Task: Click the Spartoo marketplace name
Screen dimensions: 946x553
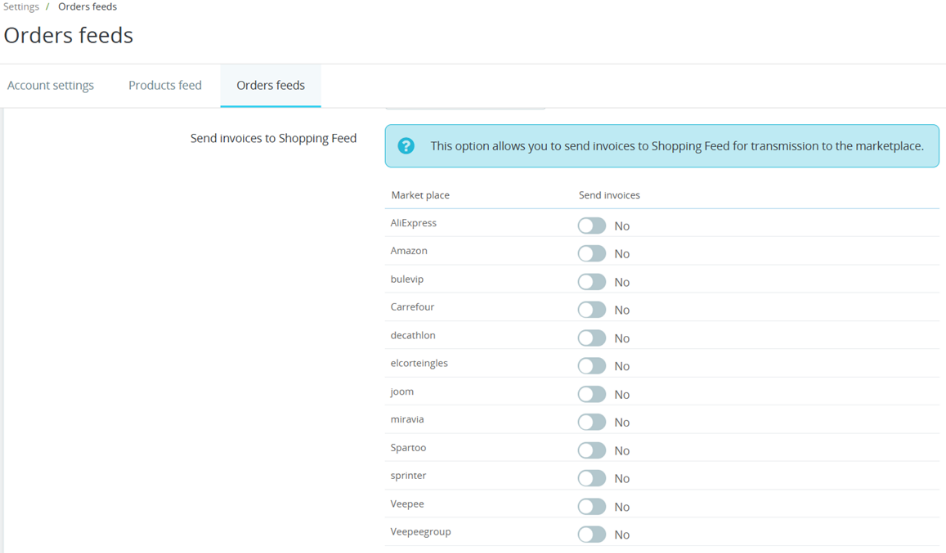Action: [x=408, y=447]
